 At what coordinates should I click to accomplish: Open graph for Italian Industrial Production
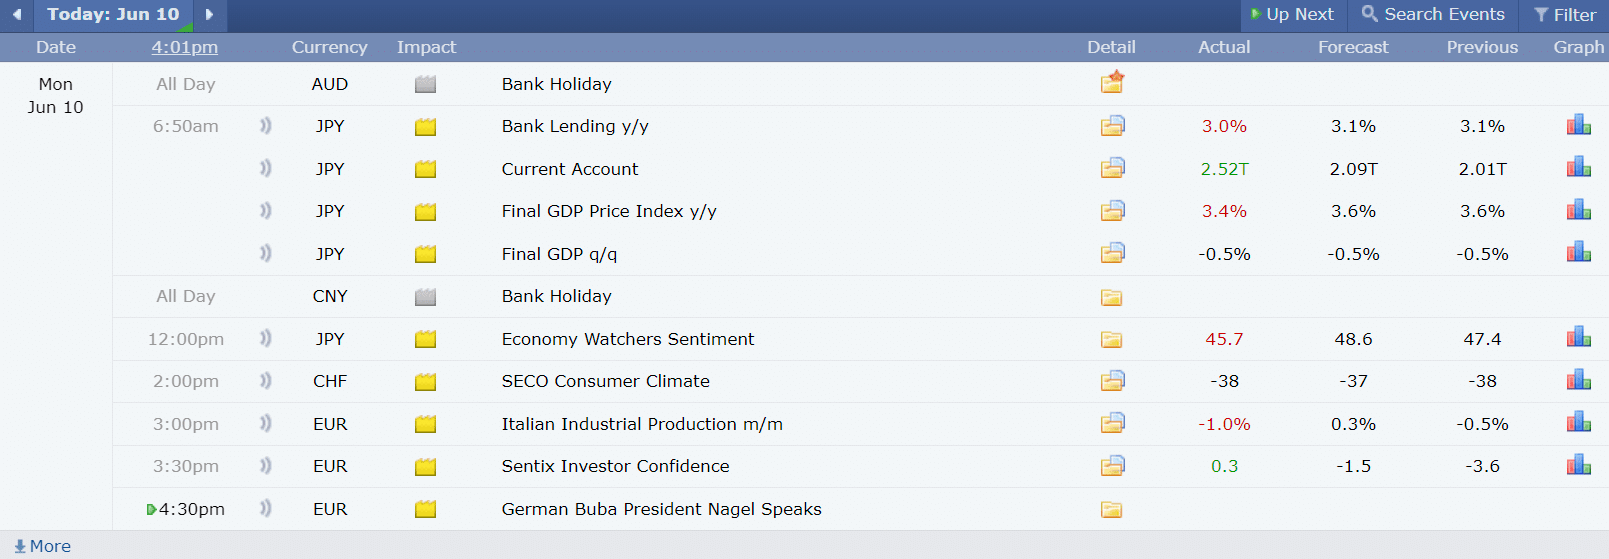[x=1578, y=422]
